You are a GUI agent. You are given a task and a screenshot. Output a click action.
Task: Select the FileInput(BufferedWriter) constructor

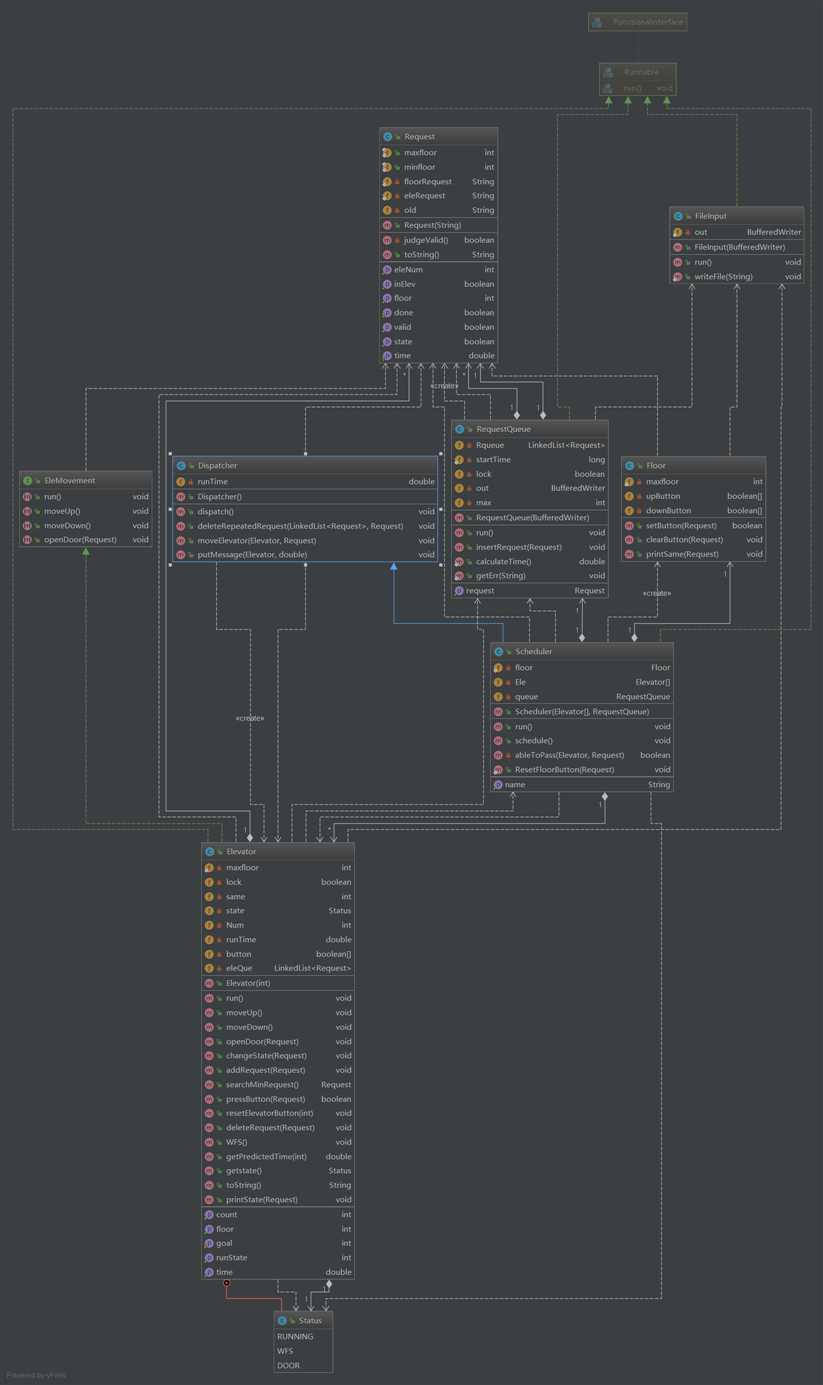click(736, 247)
